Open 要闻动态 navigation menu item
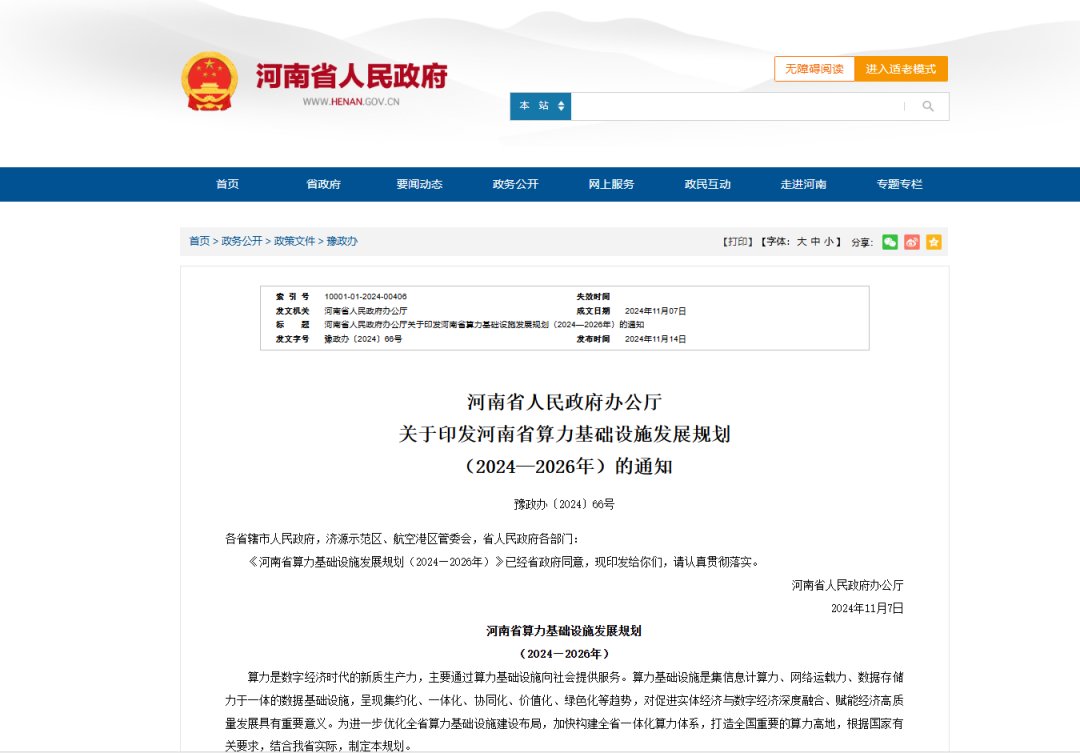This screenshot has height=753, width=1080. tap(419, 184)
